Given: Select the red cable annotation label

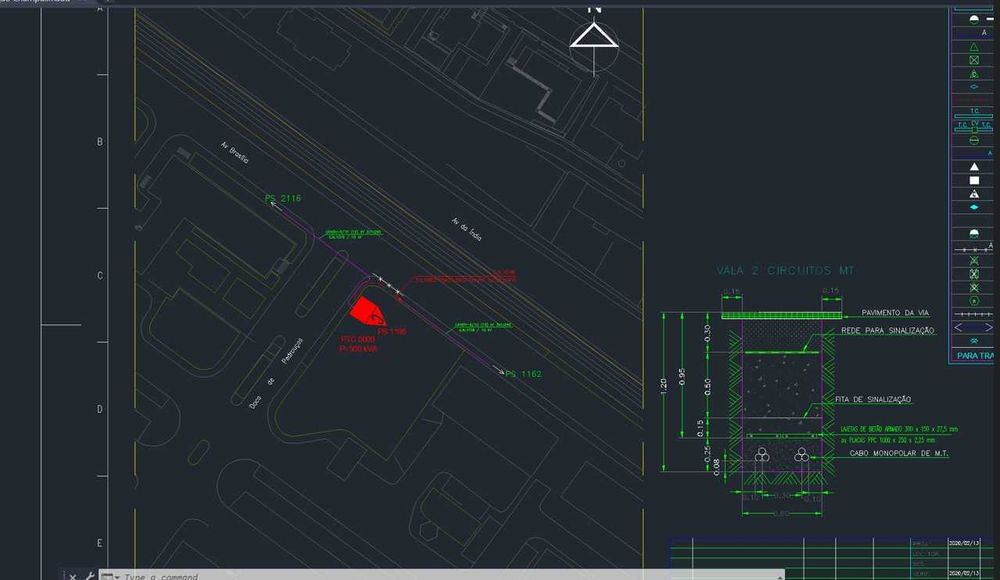Looking at the screenshot, I should (x=466, y=276).
